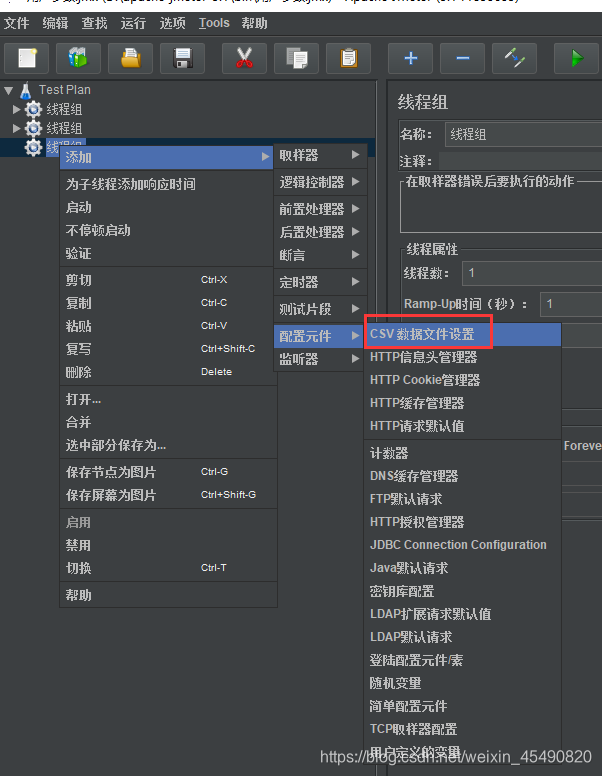Open the 测试片段 submenu
This screenshot has height=776, width=602.
(x=320, y=309)
